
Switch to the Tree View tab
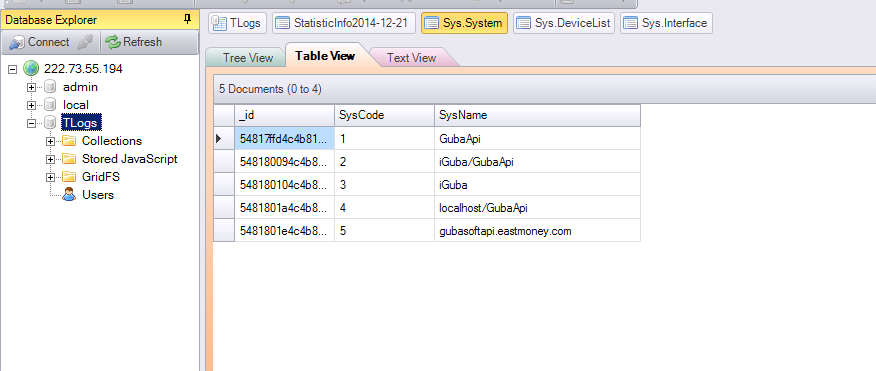point(247,58)
